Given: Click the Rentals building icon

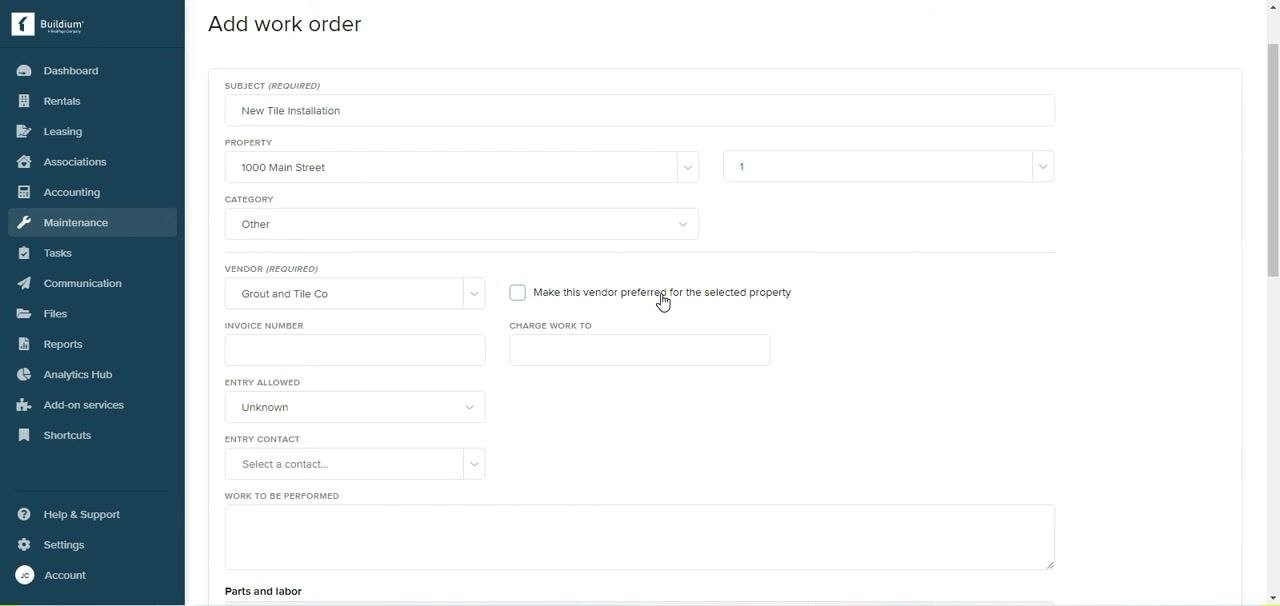Looking at the screenshot, I should click(24, 101).
